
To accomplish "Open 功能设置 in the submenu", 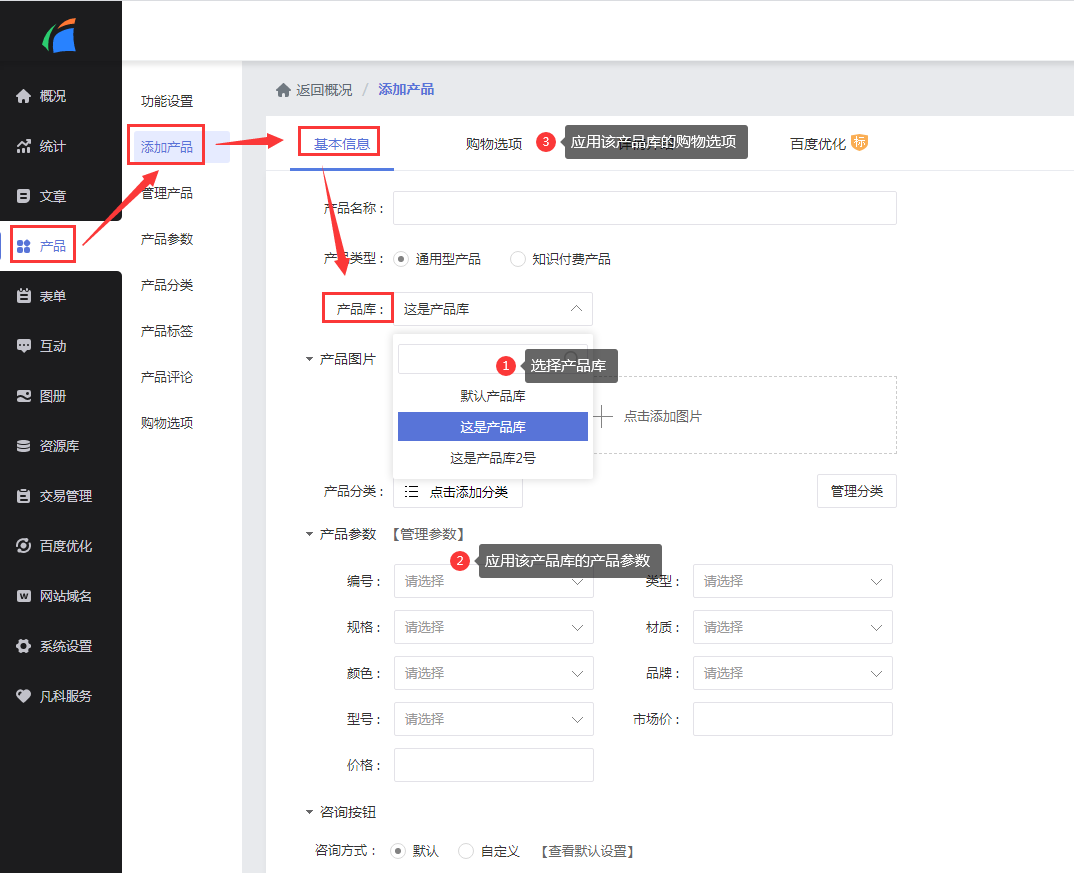I will coord(166,101).
